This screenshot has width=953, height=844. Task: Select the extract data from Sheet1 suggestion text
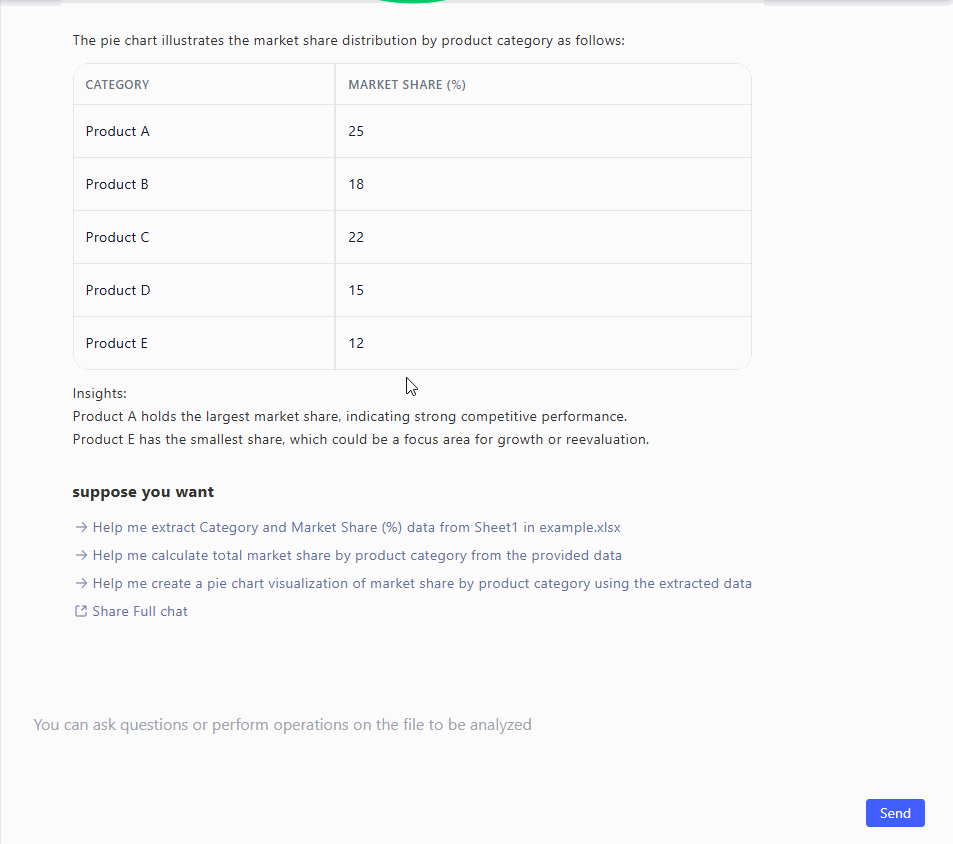[x=356, y=527]
